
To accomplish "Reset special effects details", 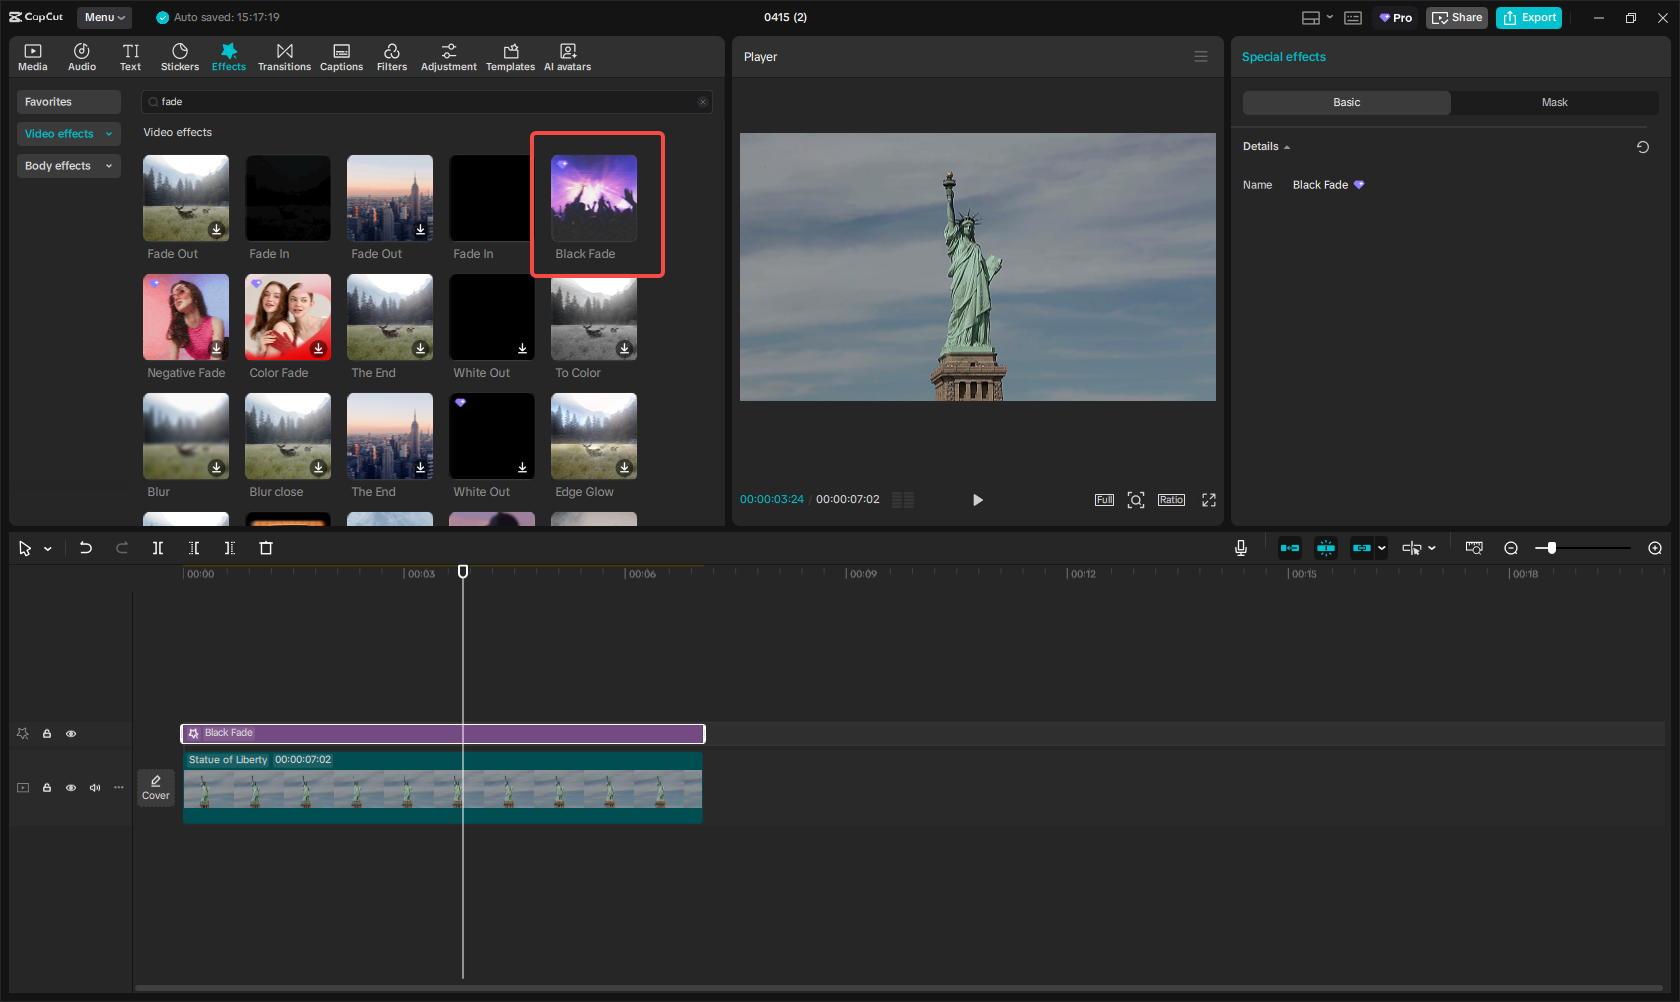I will (x=1642, y=147).
